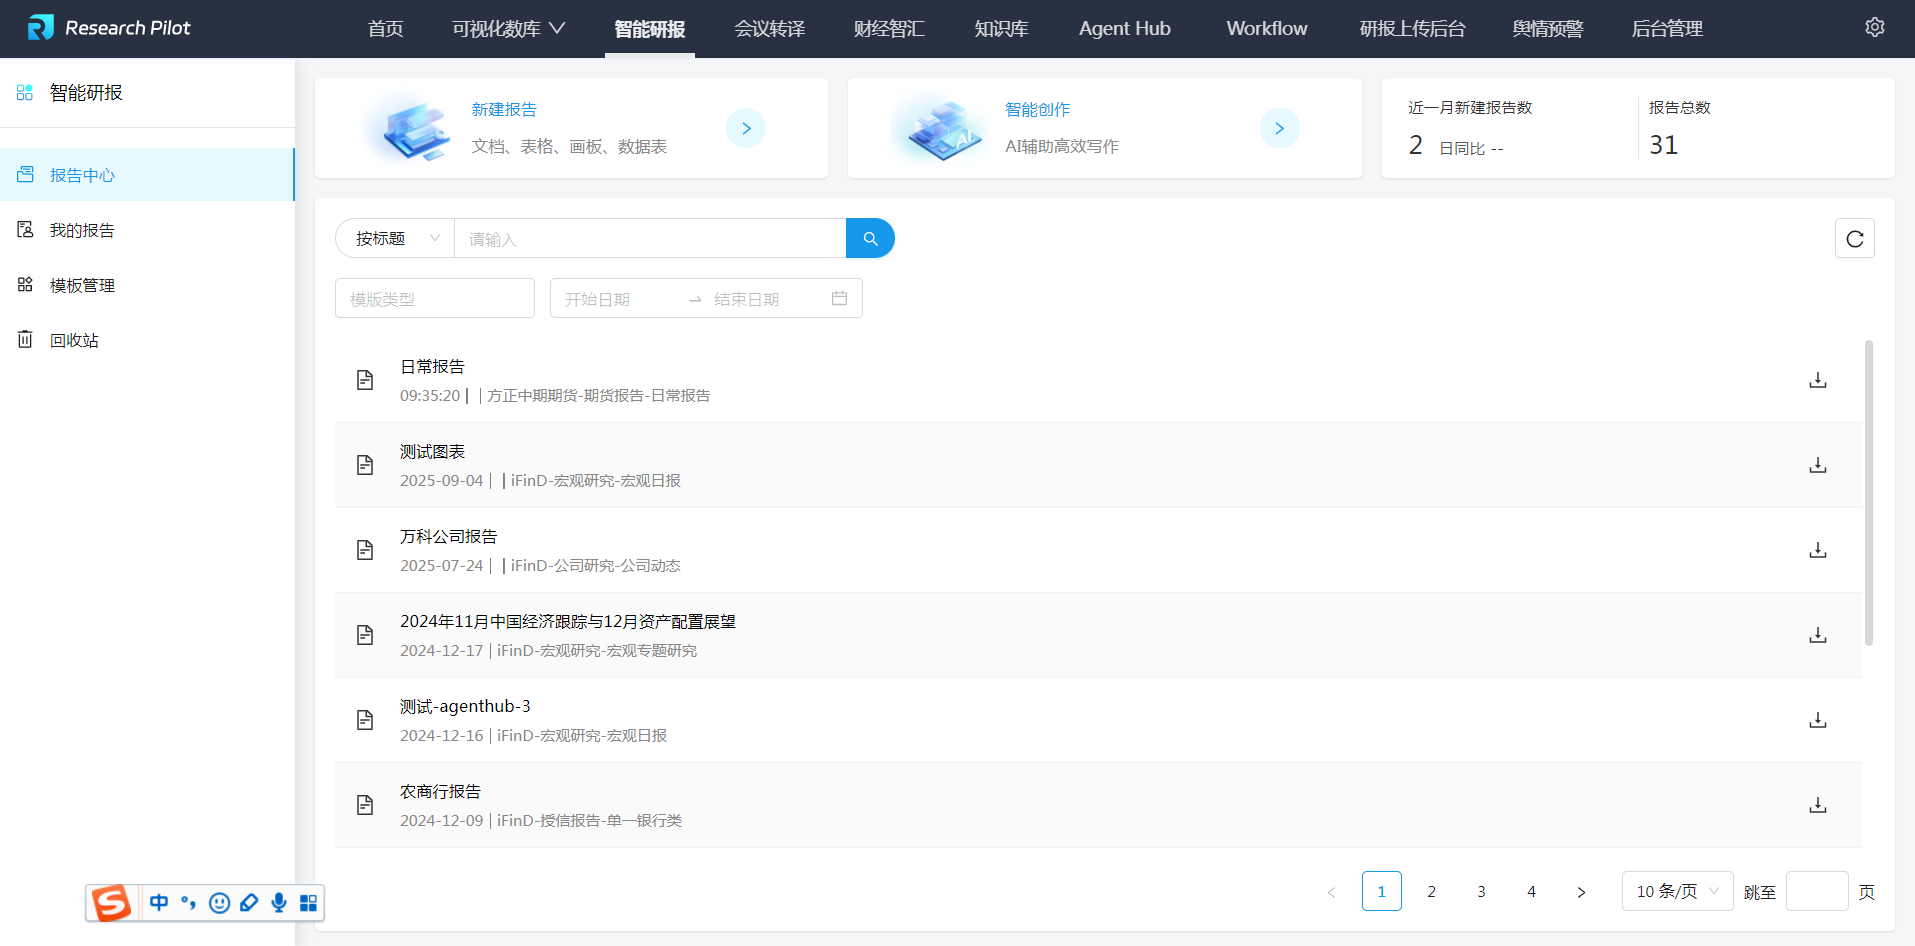The image size is (1915, 946).
Task: Expand the 可视化数库 menu
Action: click(508, 28)
